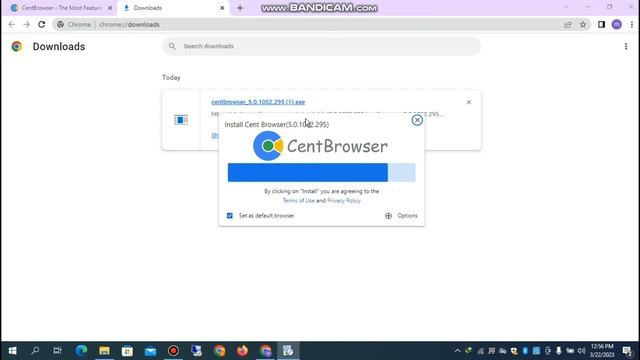Close the CentBrowser website tab
This screenshot has width=640, height=360.
[x=110, y=8]
